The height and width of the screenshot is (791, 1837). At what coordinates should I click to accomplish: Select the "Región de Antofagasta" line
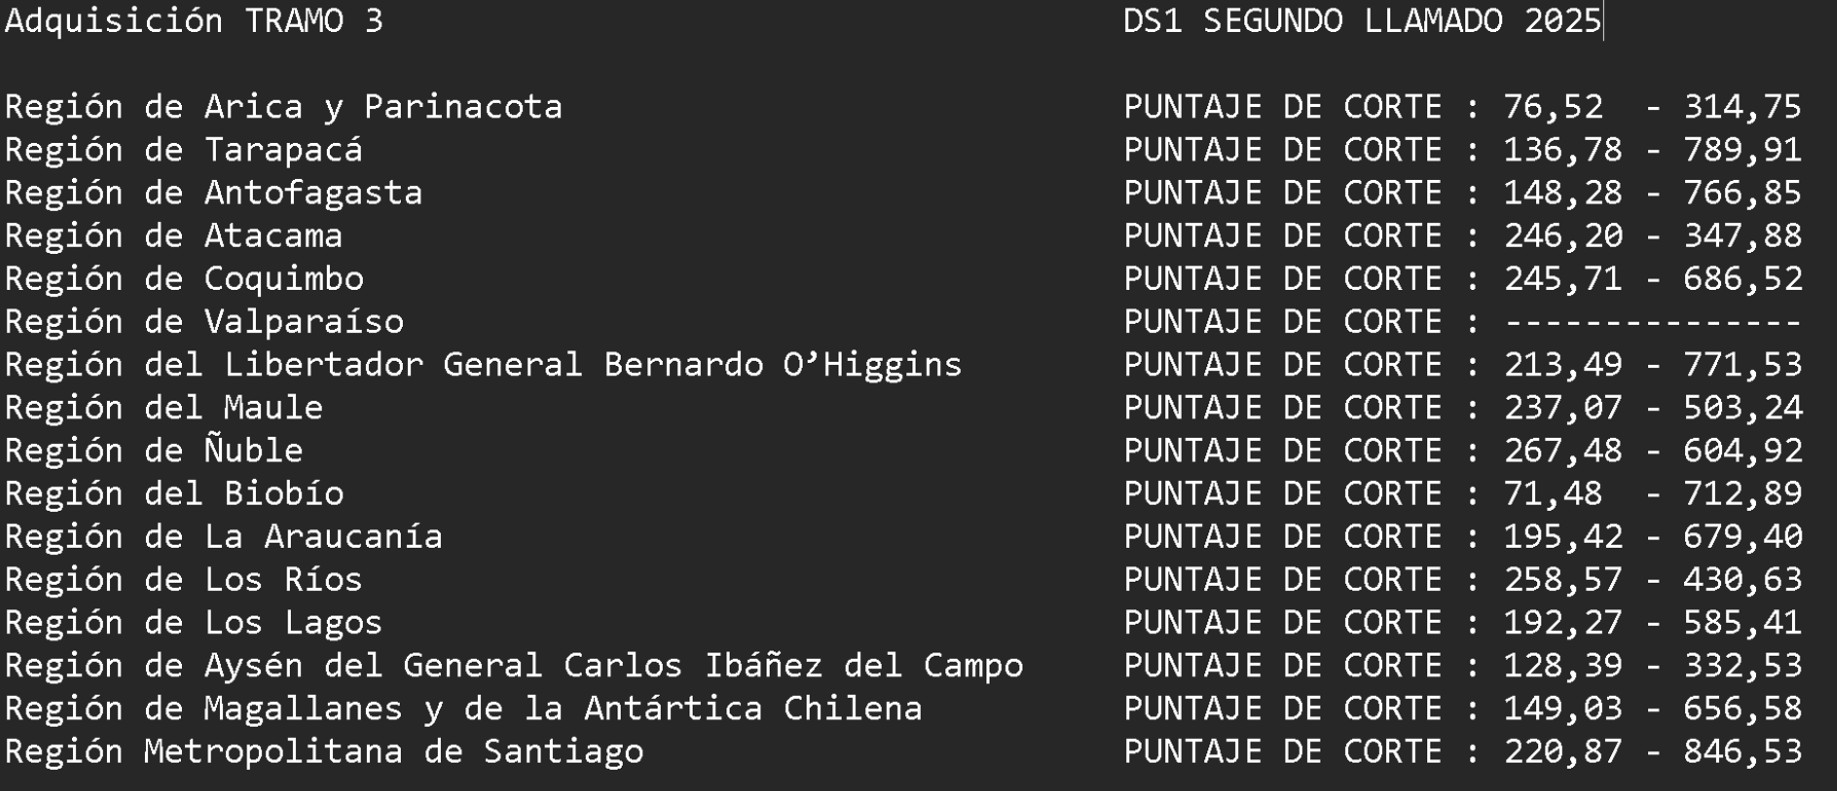214,193
